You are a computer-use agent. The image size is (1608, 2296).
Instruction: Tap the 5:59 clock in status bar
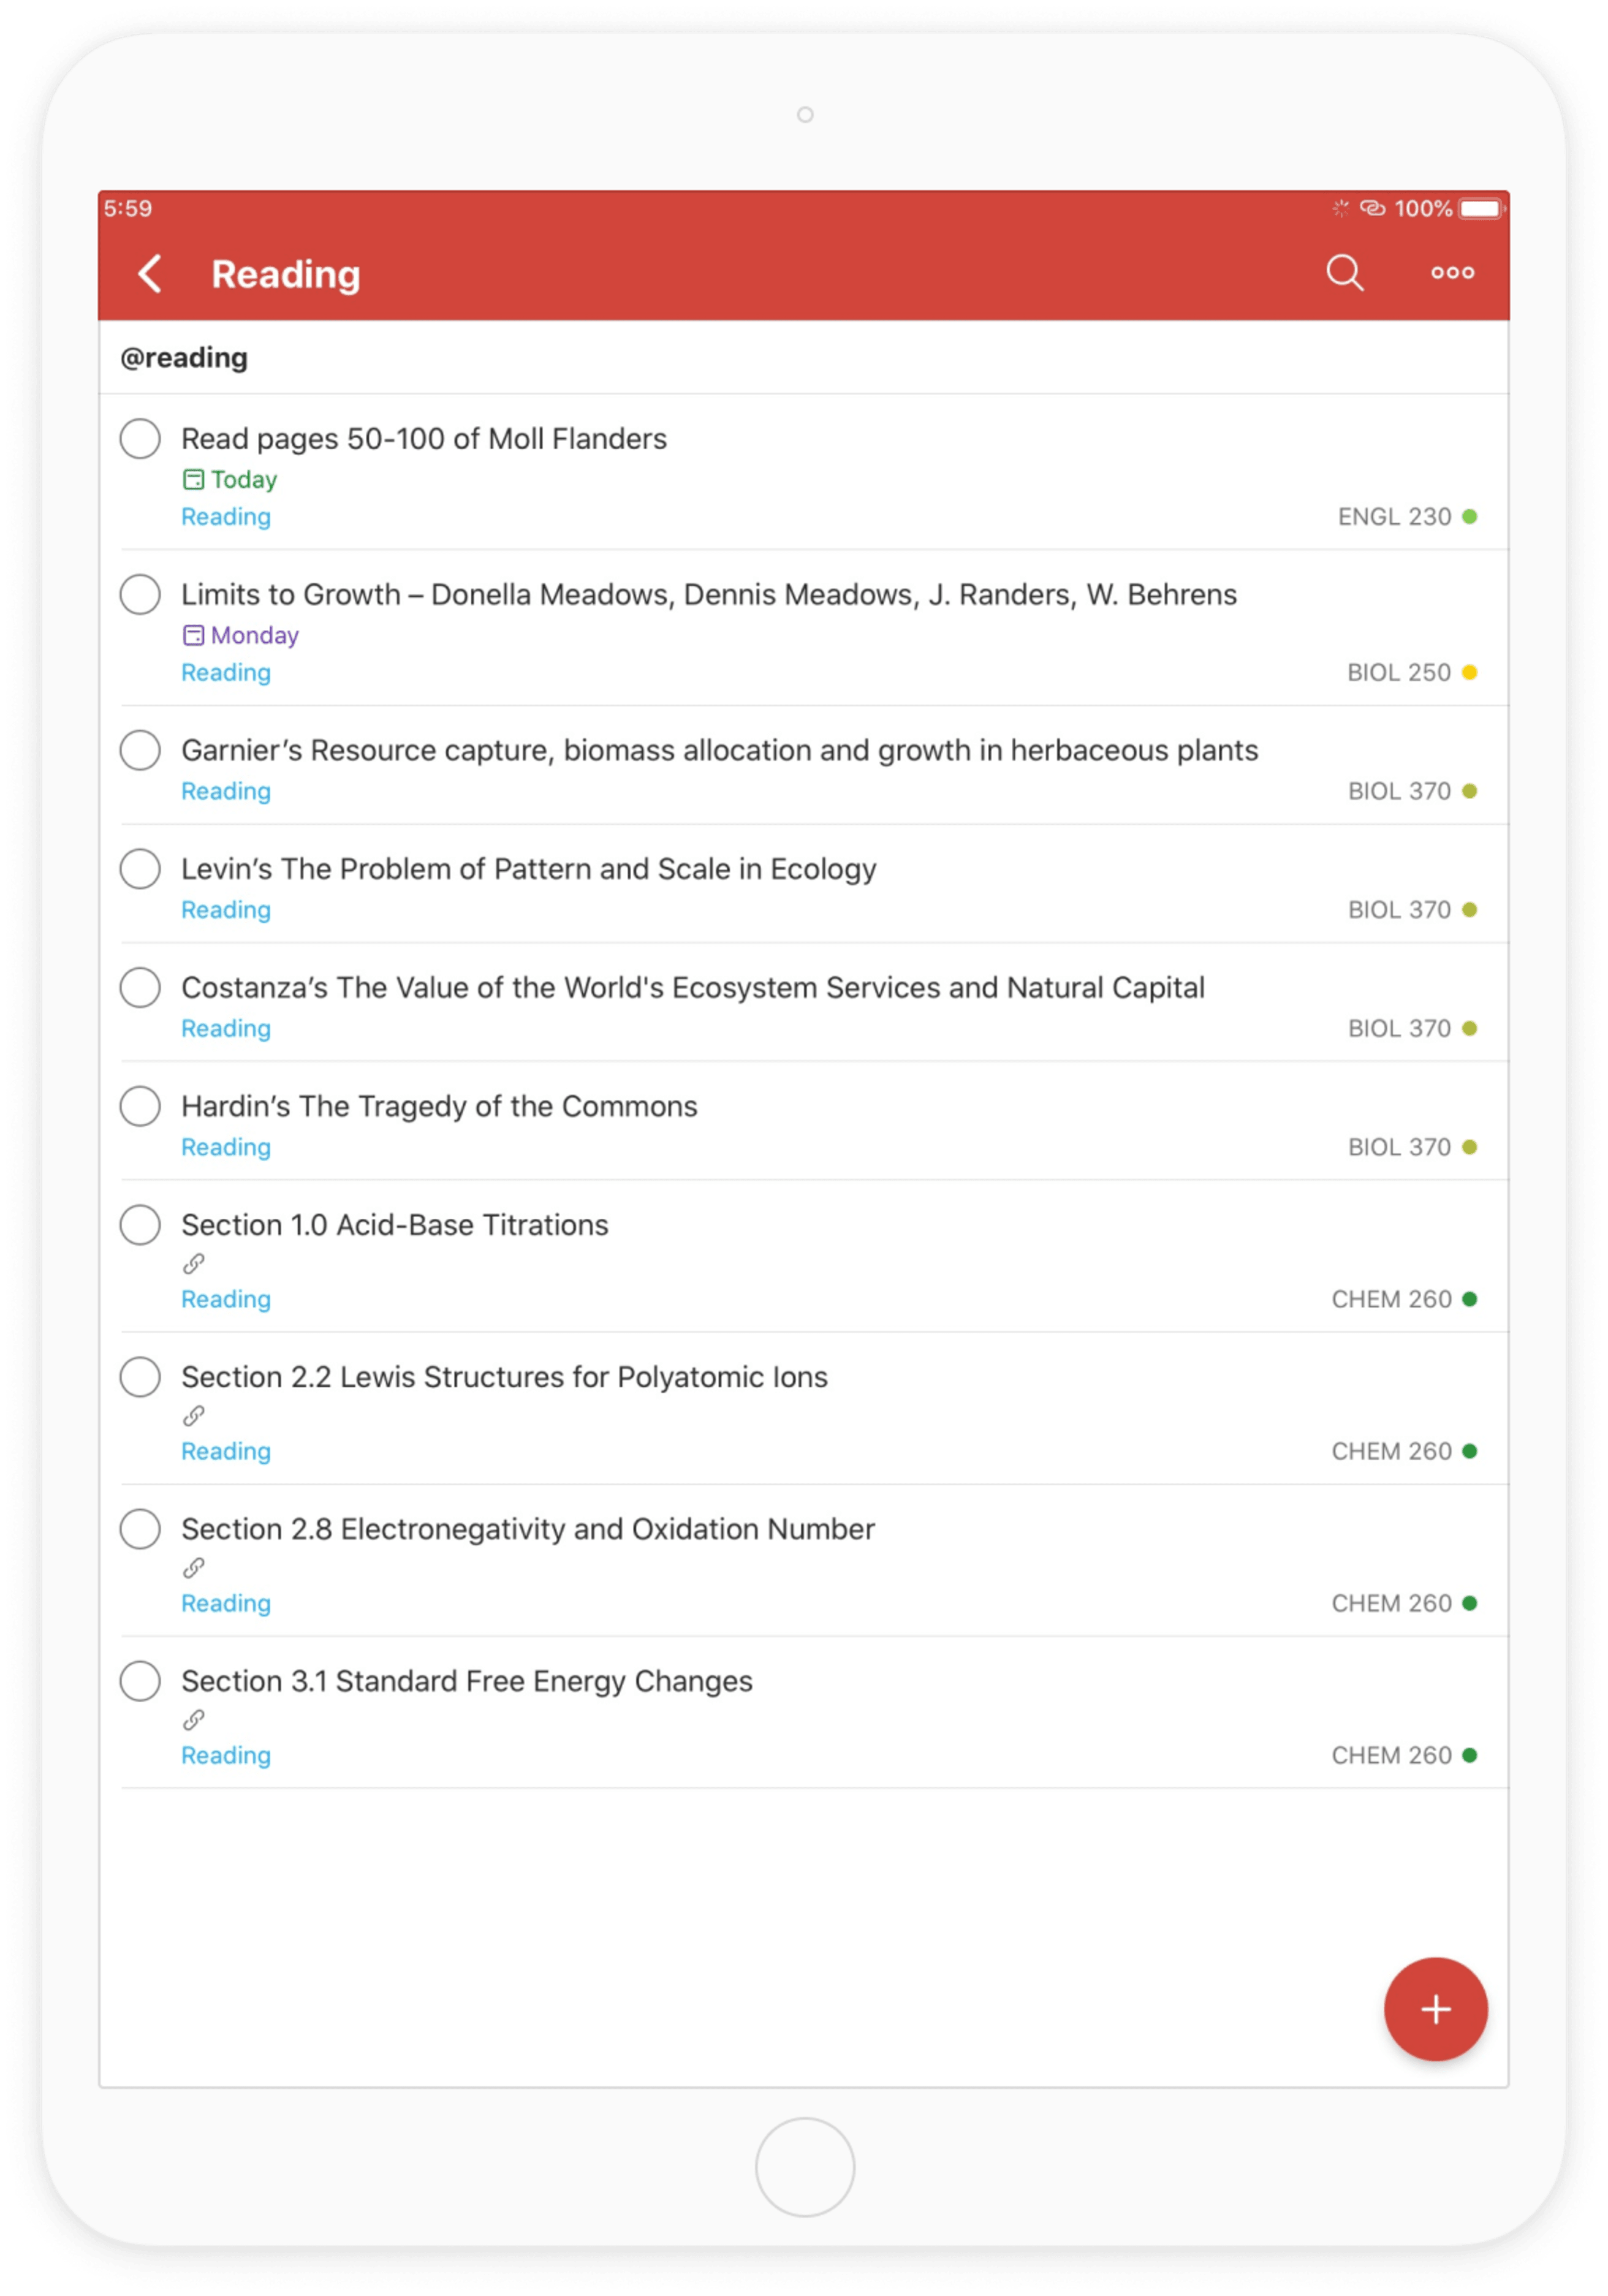[128, 208]
